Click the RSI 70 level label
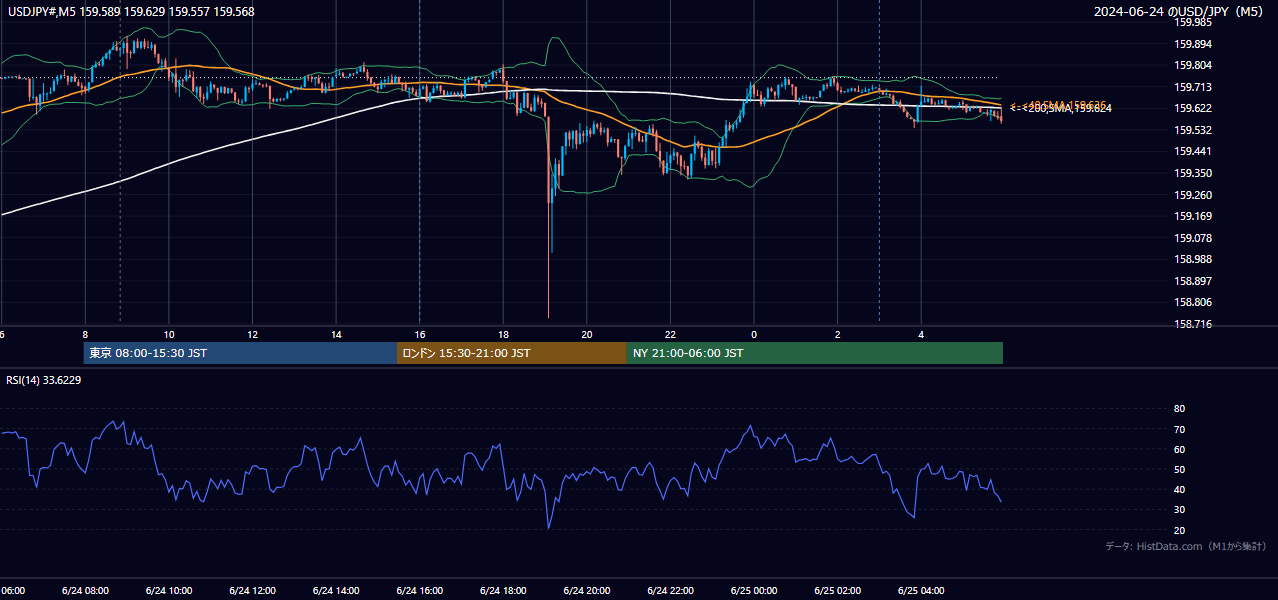 click(1179, 429)
